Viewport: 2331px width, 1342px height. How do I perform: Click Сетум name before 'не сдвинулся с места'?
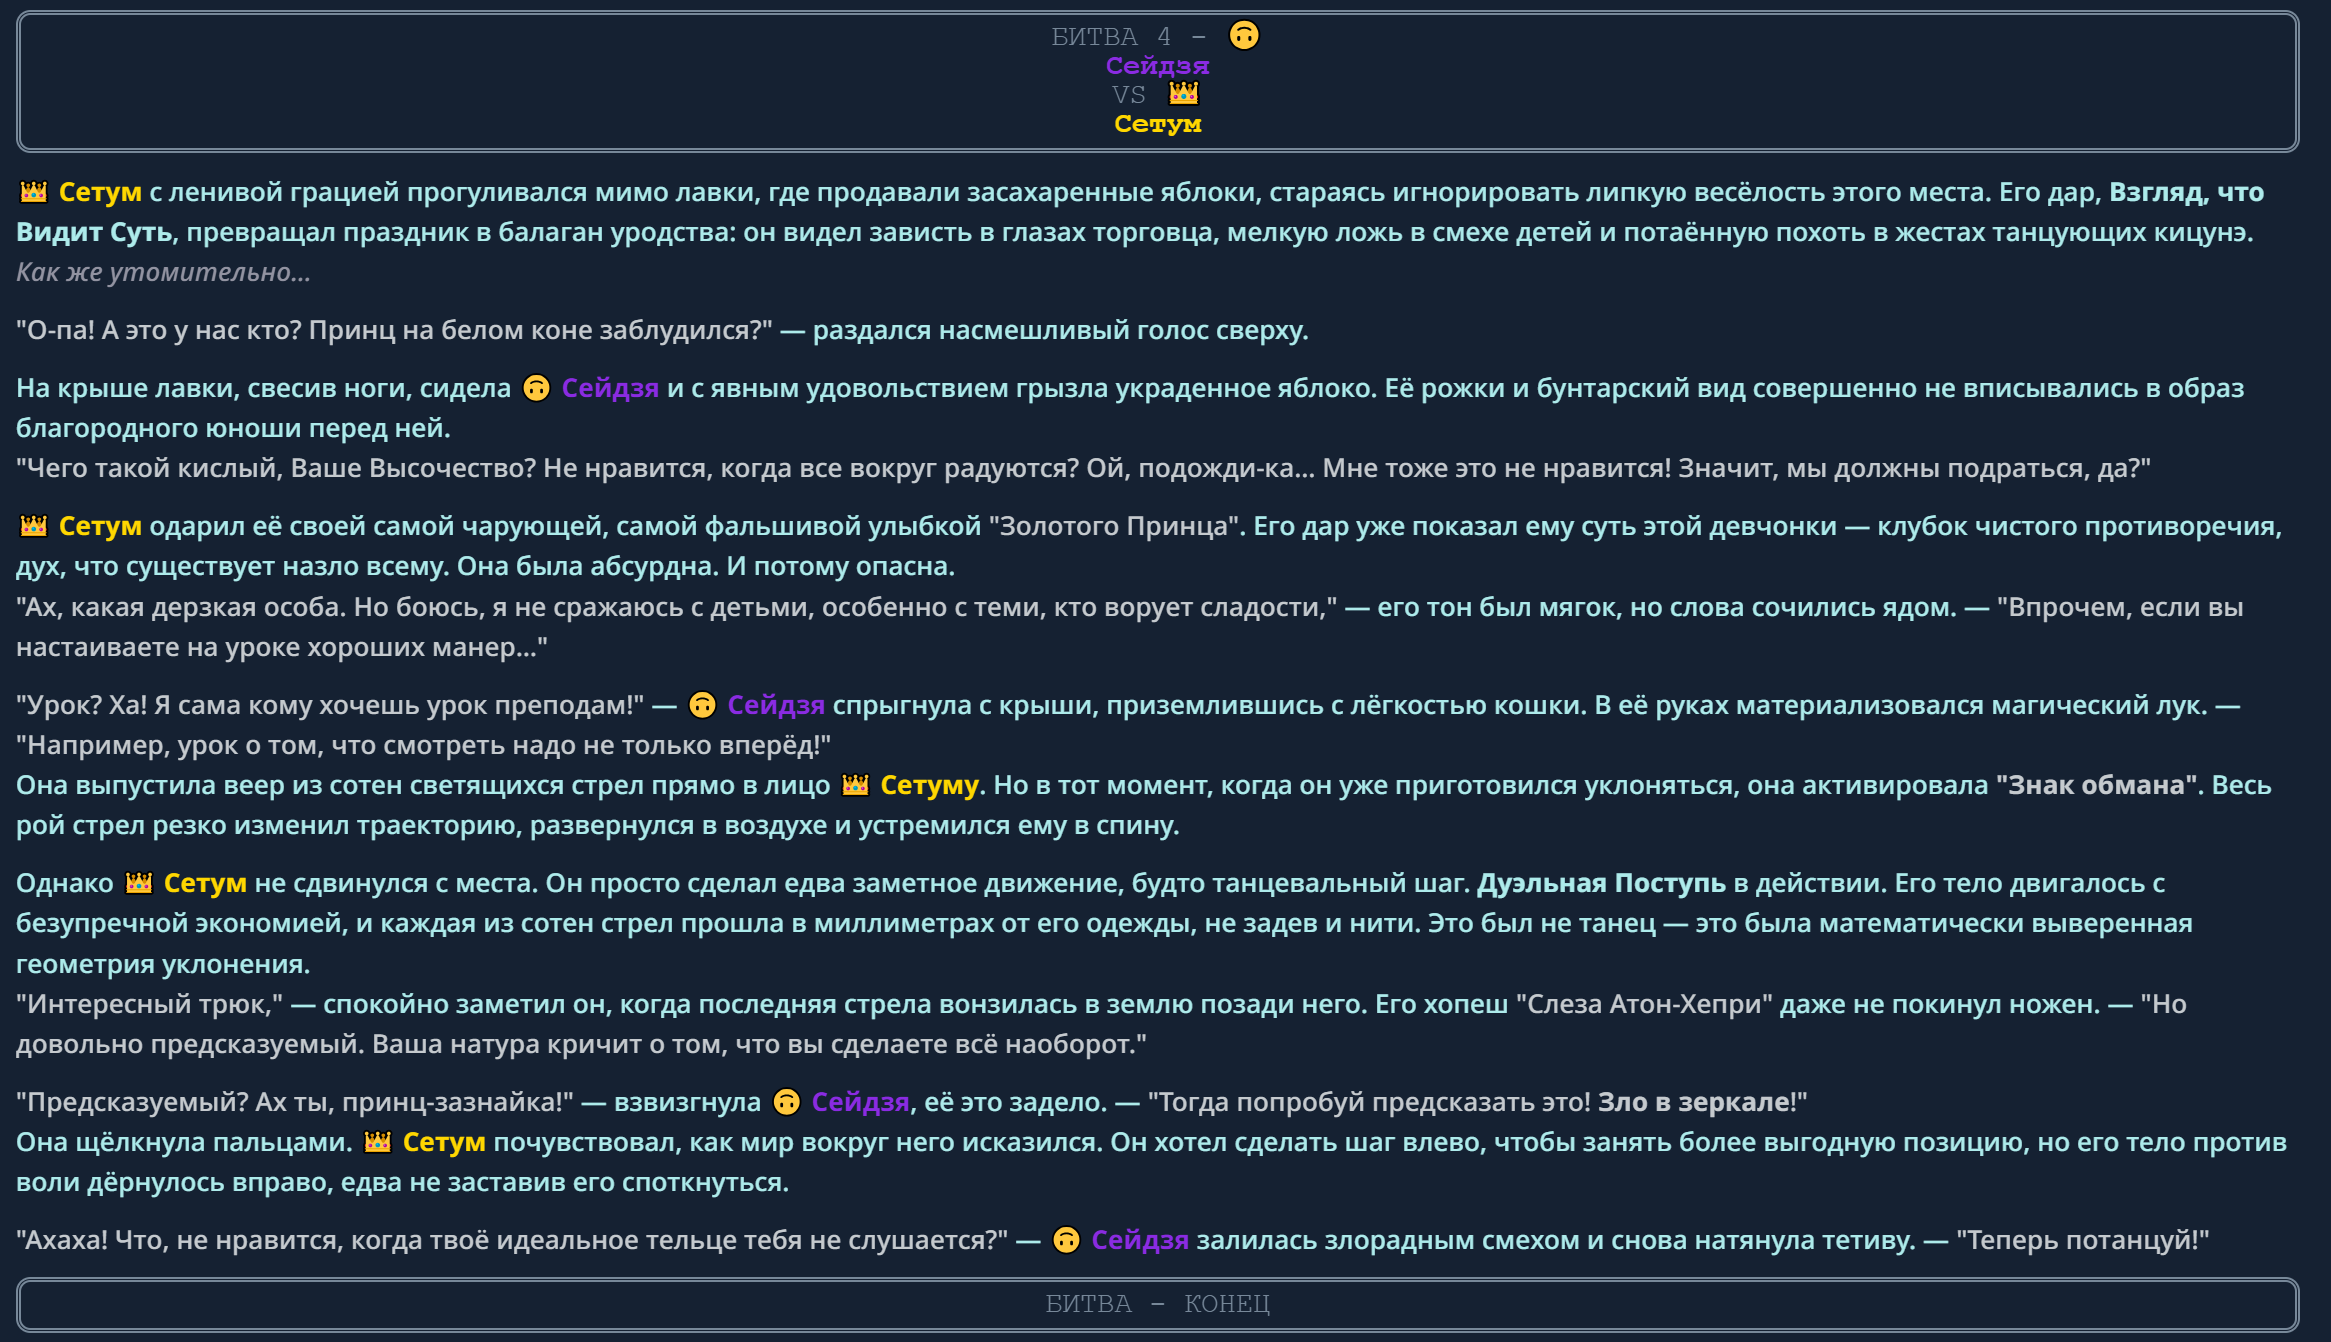coord(205,883)
